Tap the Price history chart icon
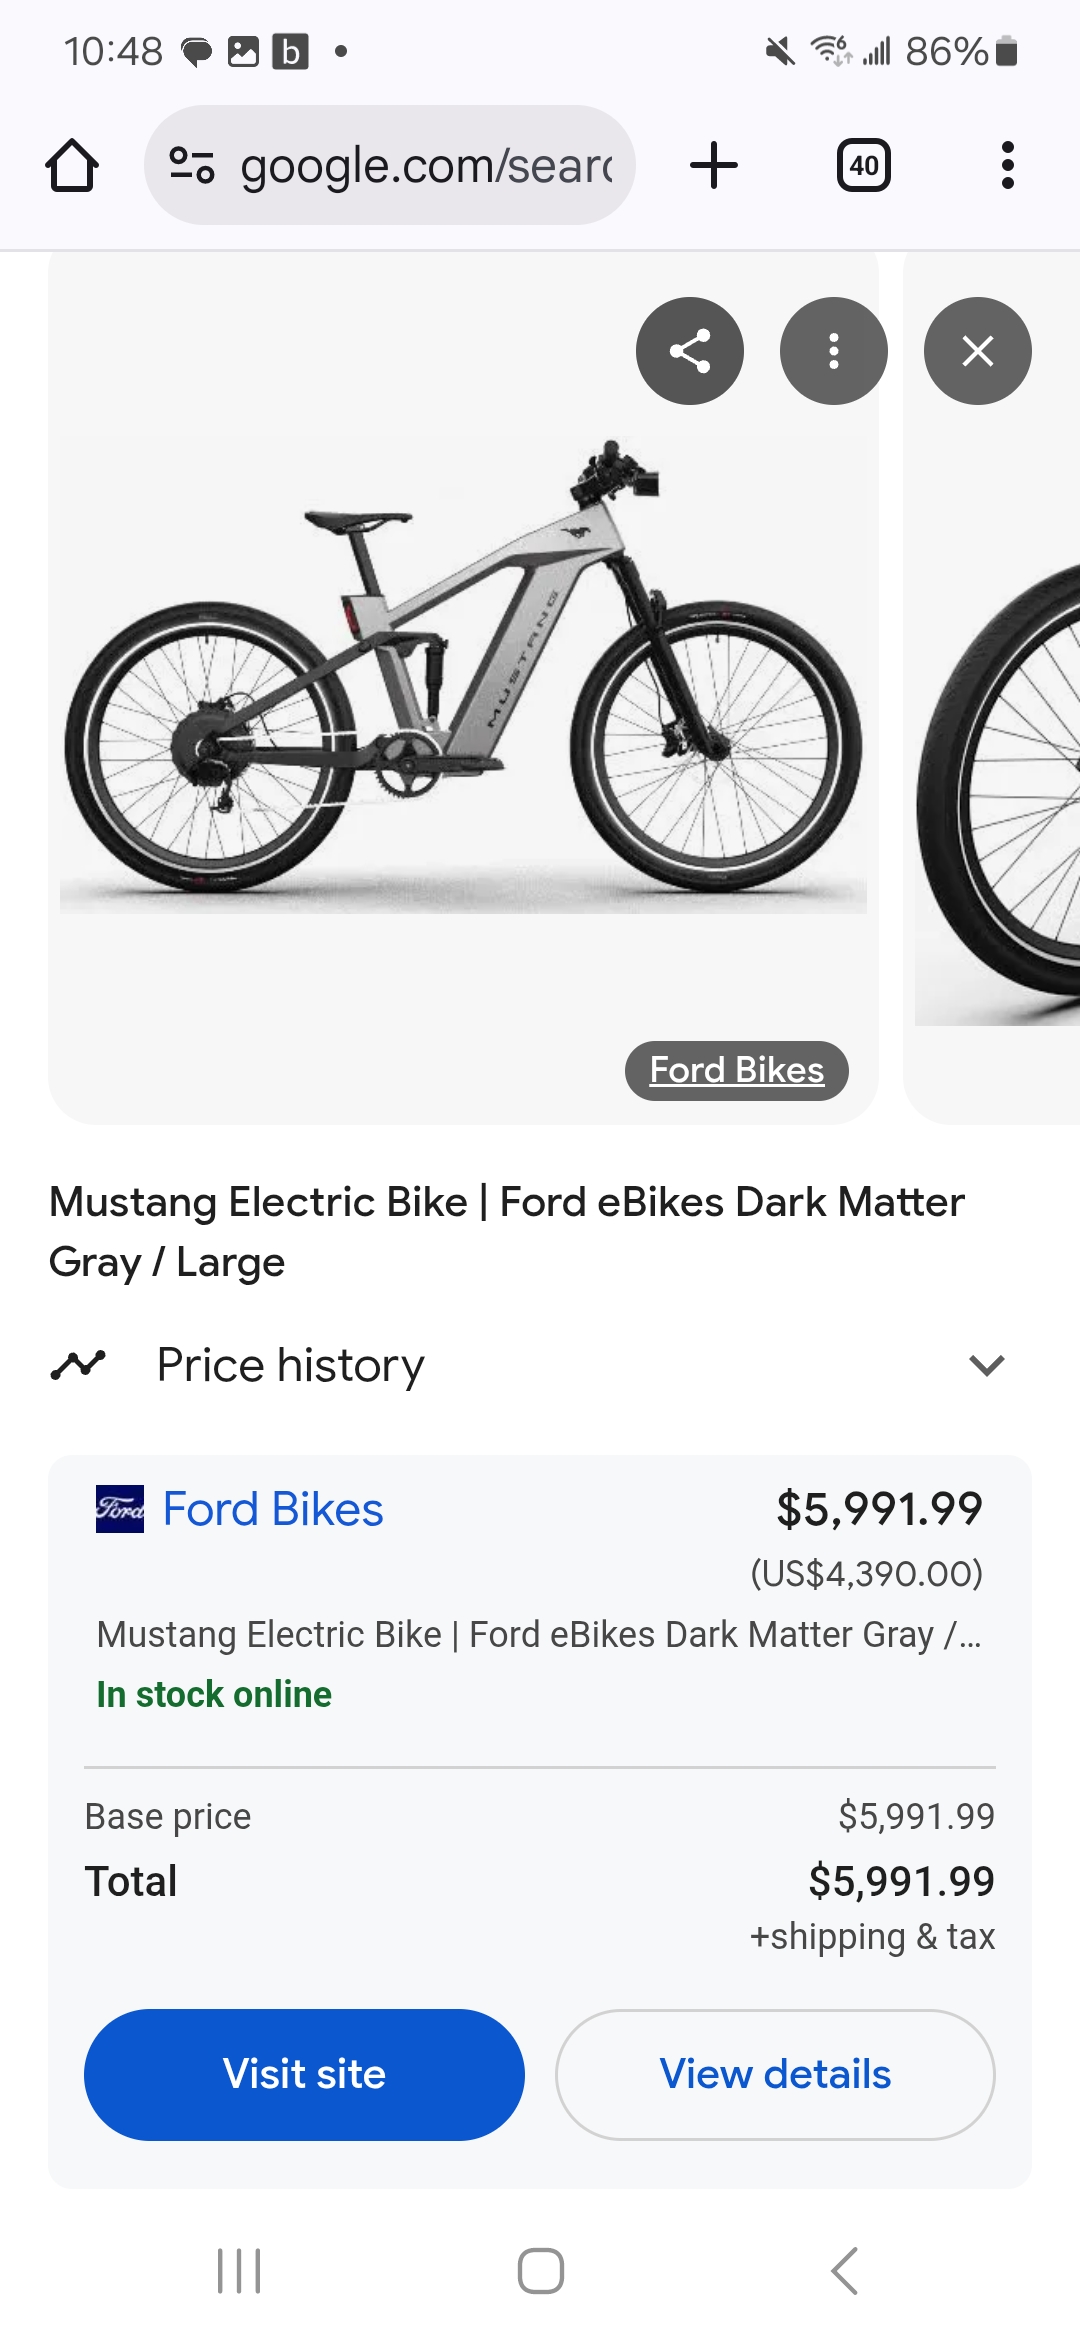1080x2340 pixels. (x=78, y=1365)
